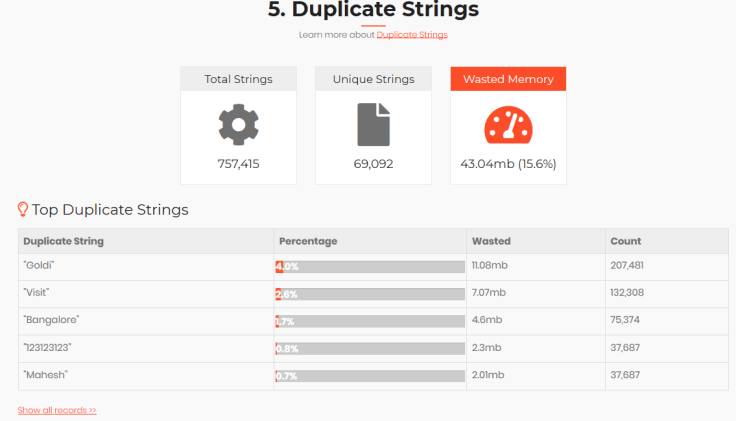736x421 pixels.
Task: Open the Duplicate Strings learn more link
Action: (x=412, y=35)
